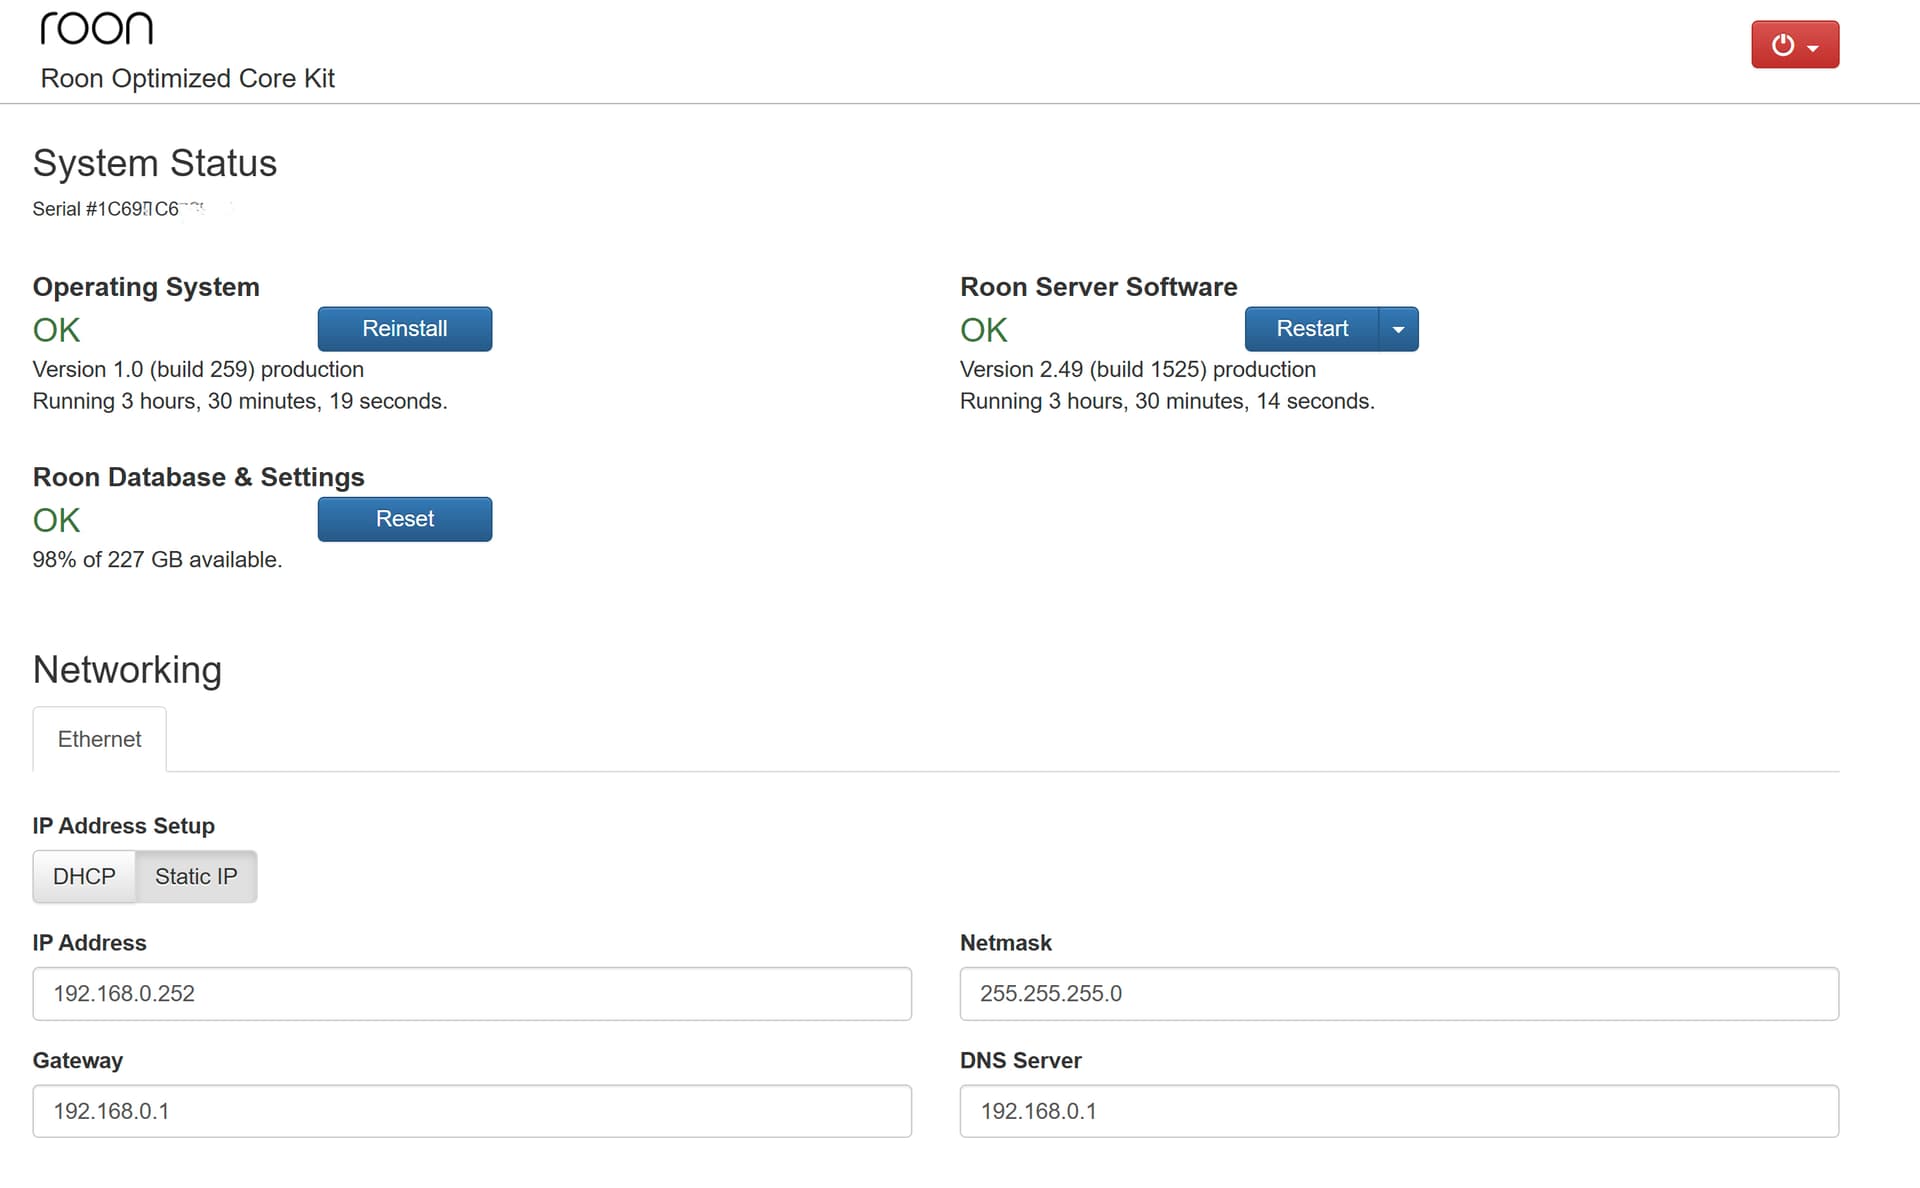Screen dimensions: 1920x1188
Task: Click the System Status heading
Action: click(155, 163)
